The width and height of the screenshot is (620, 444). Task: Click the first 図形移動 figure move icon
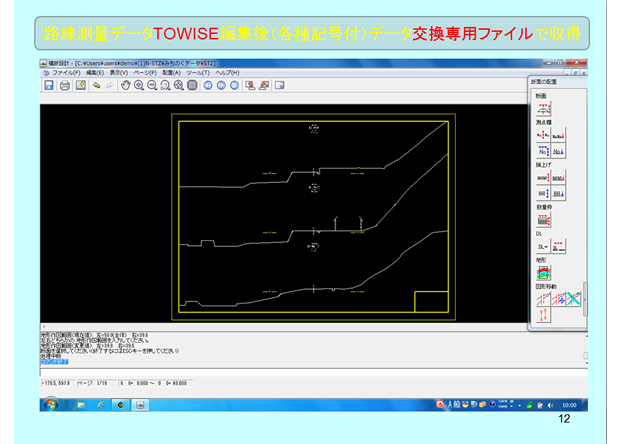(543, 299)
